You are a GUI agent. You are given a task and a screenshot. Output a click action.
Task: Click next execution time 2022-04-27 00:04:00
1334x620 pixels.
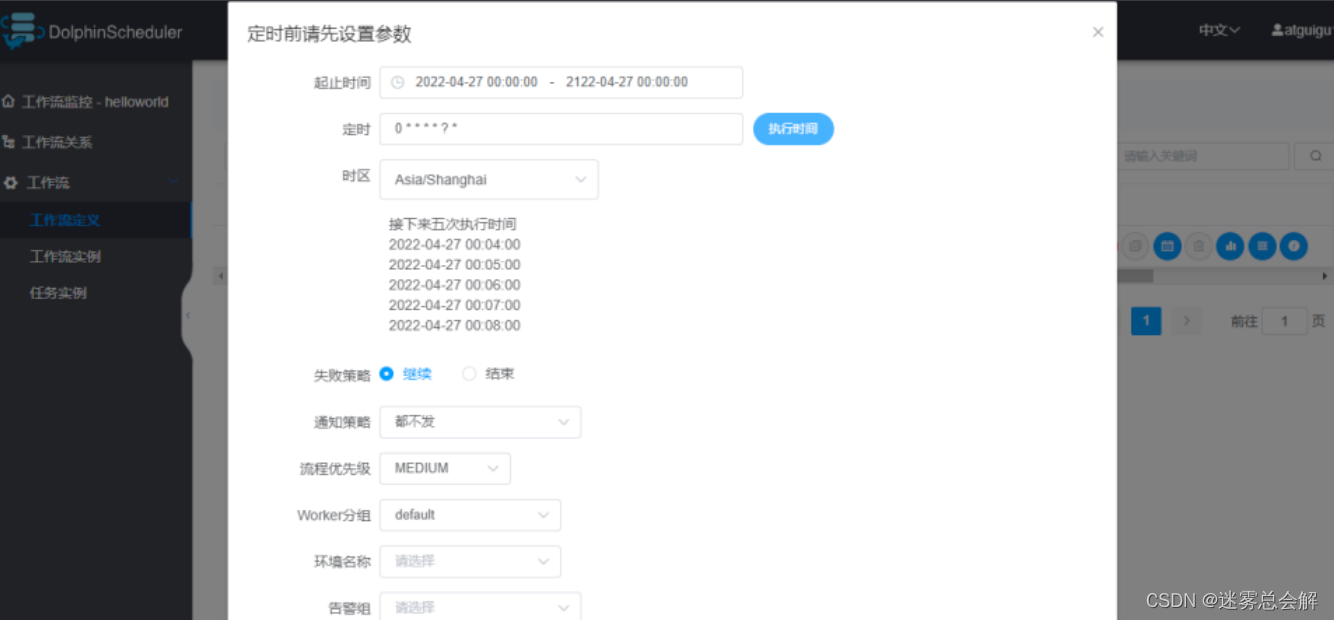pyautogui.click(x=454, y=245)
